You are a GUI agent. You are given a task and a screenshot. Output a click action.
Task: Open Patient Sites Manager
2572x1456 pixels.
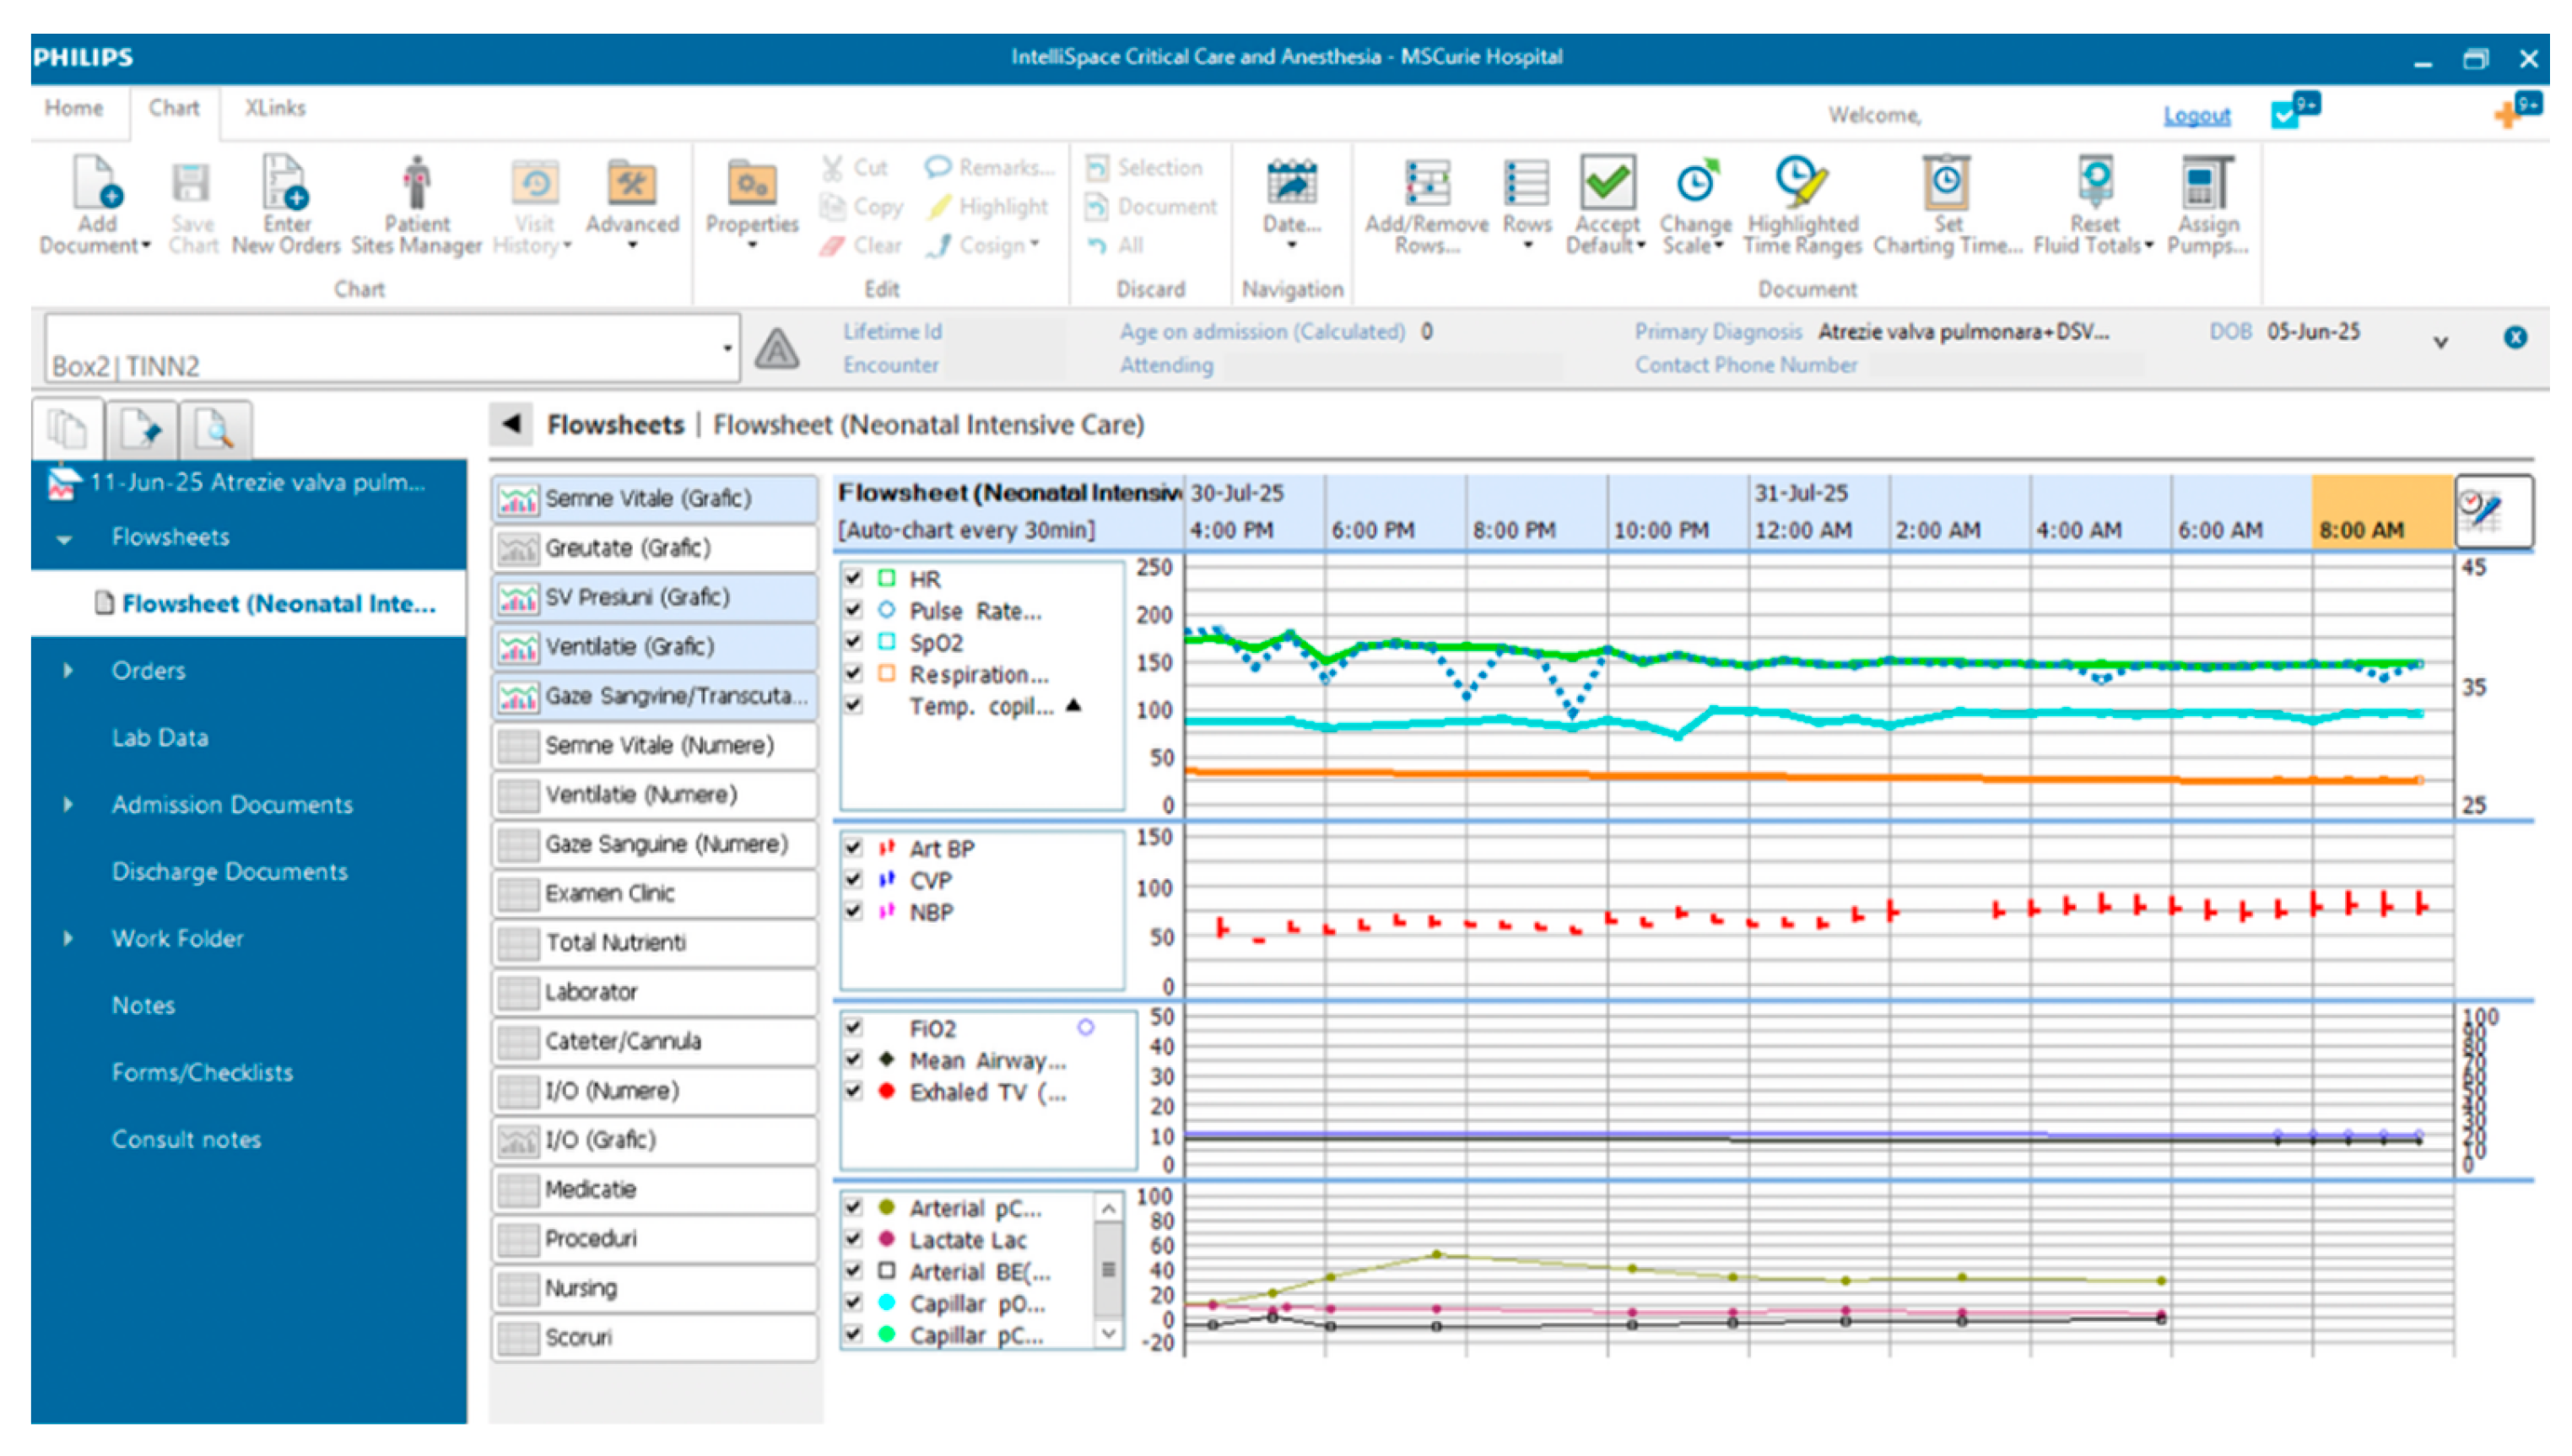pyautogui.click(x=417, y=185)
